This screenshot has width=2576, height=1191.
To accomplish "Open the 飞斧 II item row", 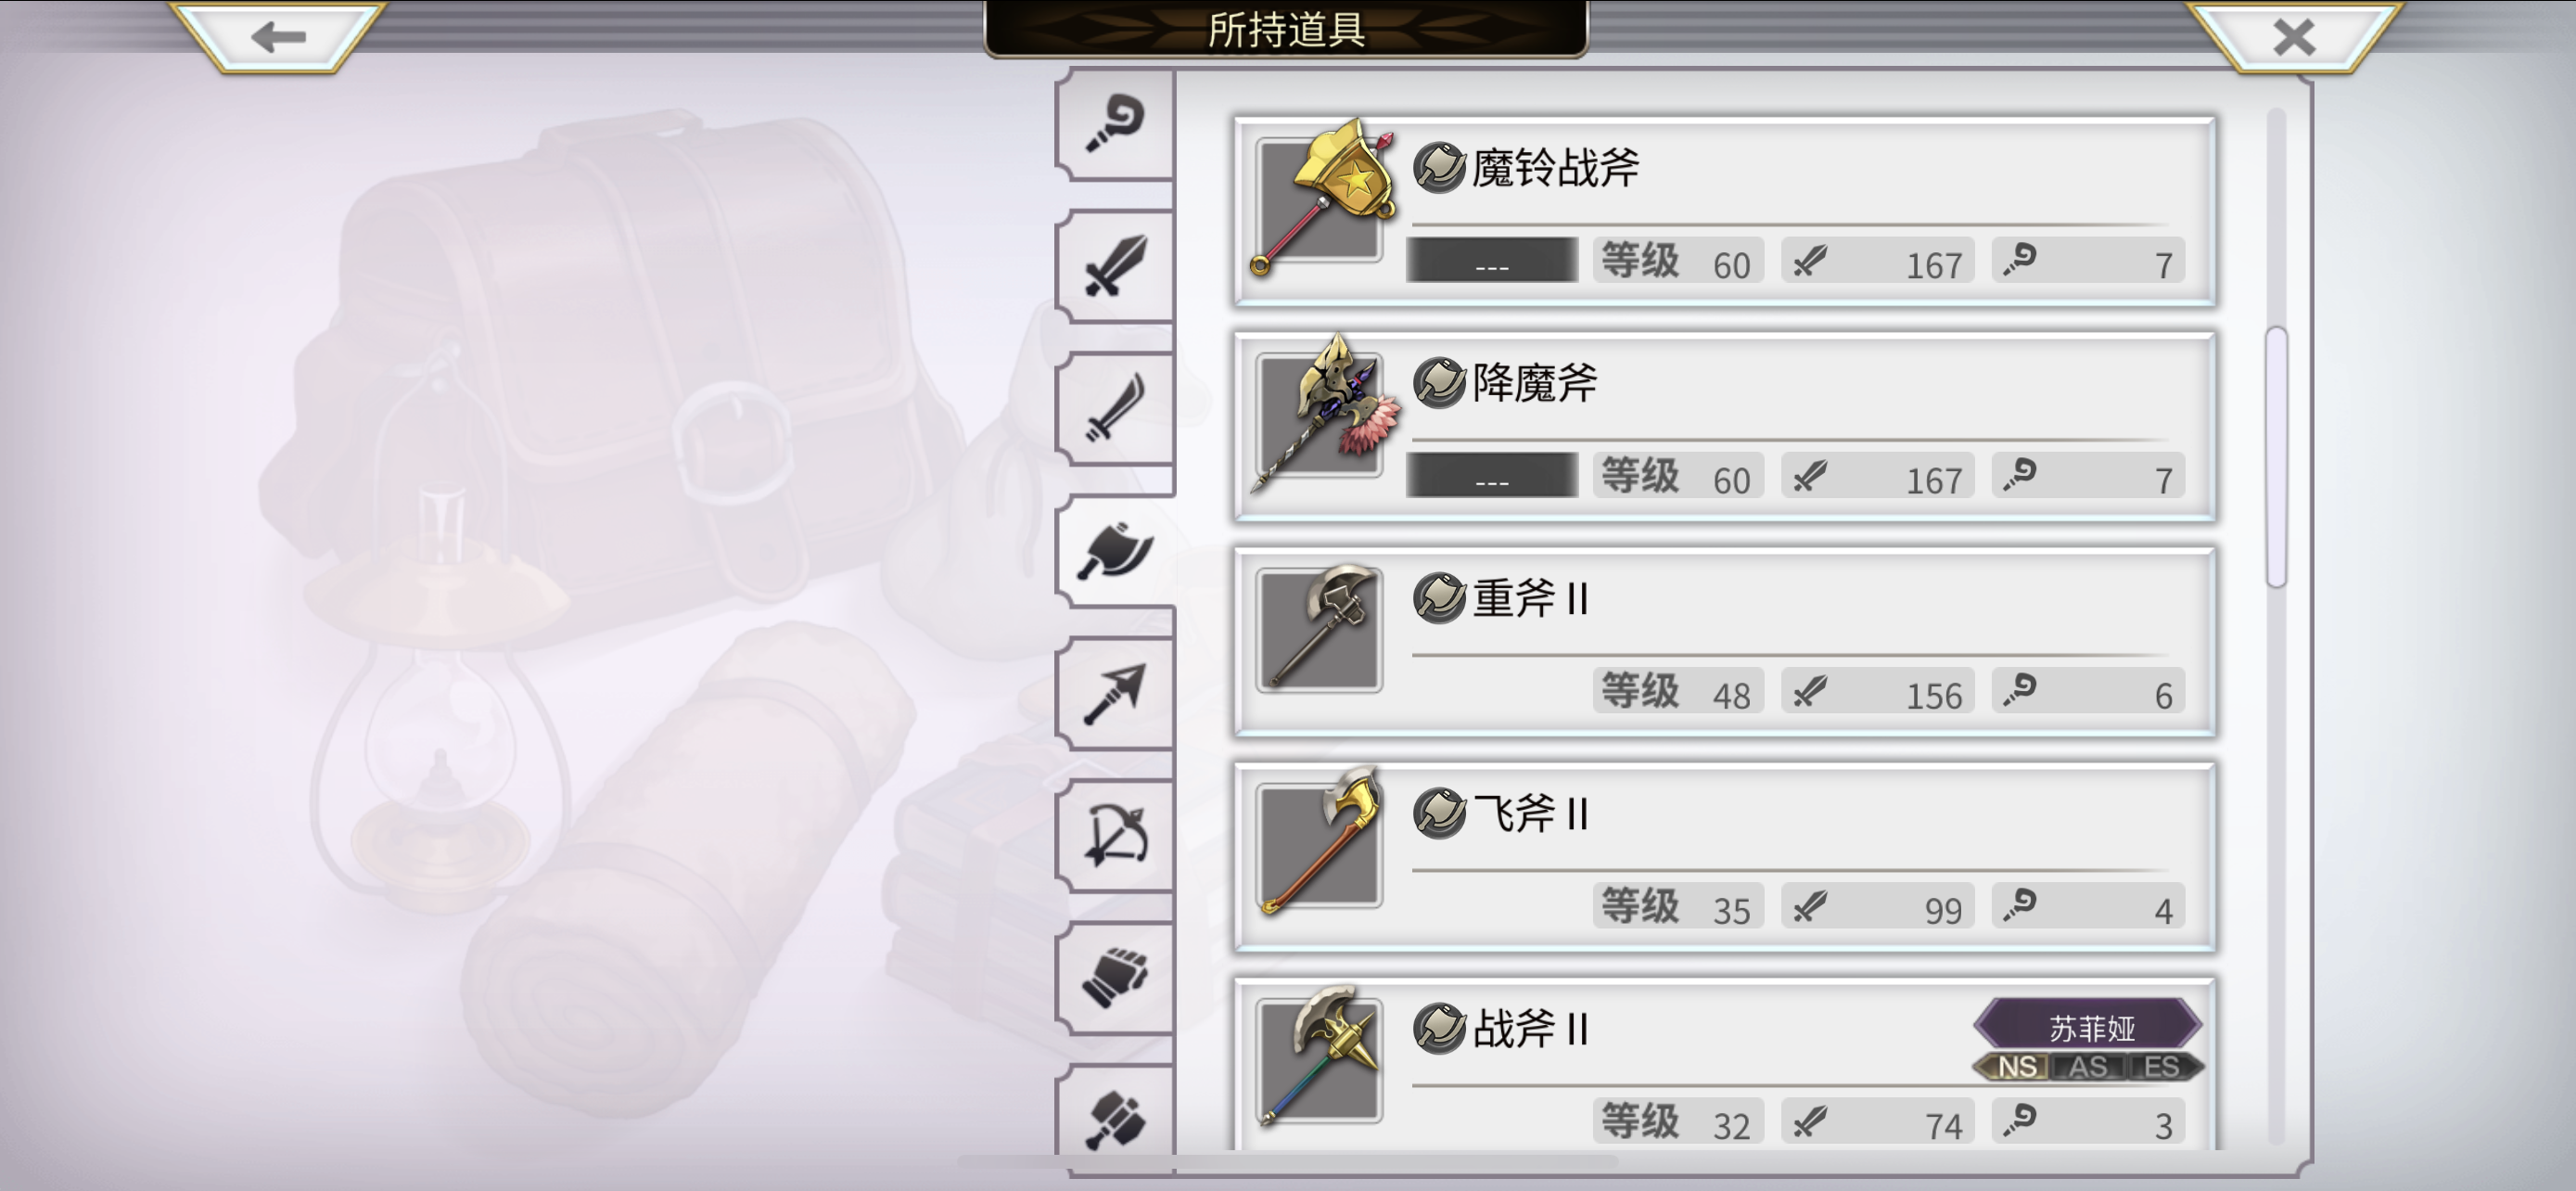I will tap(1725, 857).
